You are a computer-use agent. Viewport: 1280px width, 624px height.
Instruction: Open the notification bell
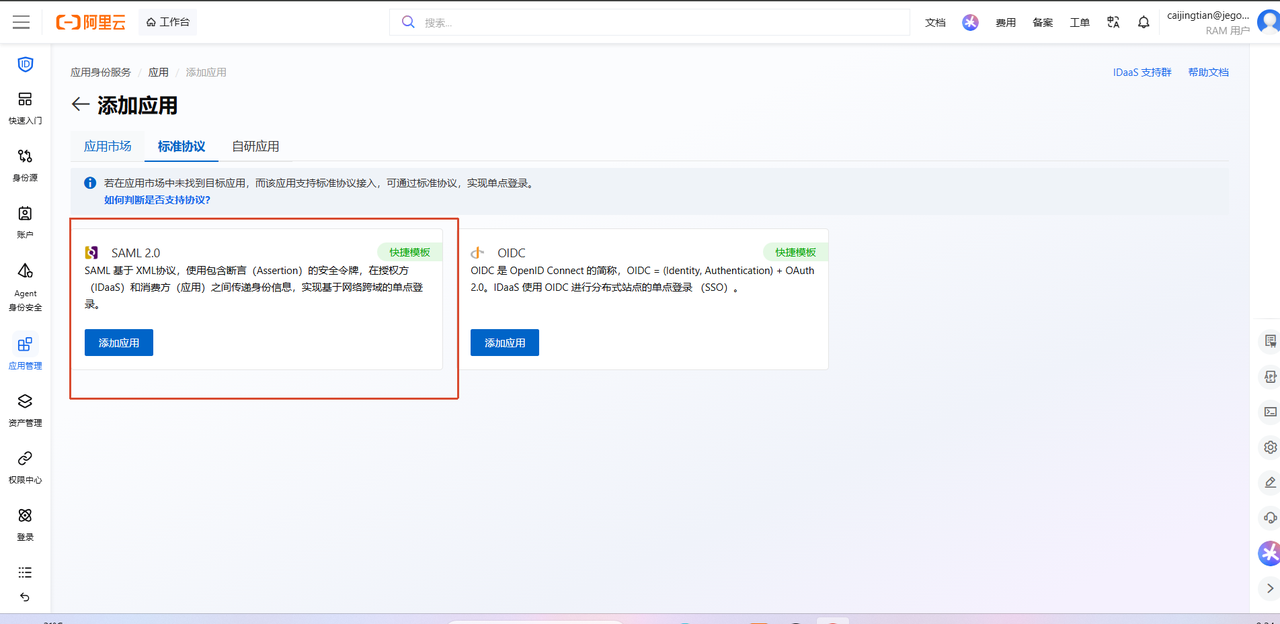pos(1144,22)
